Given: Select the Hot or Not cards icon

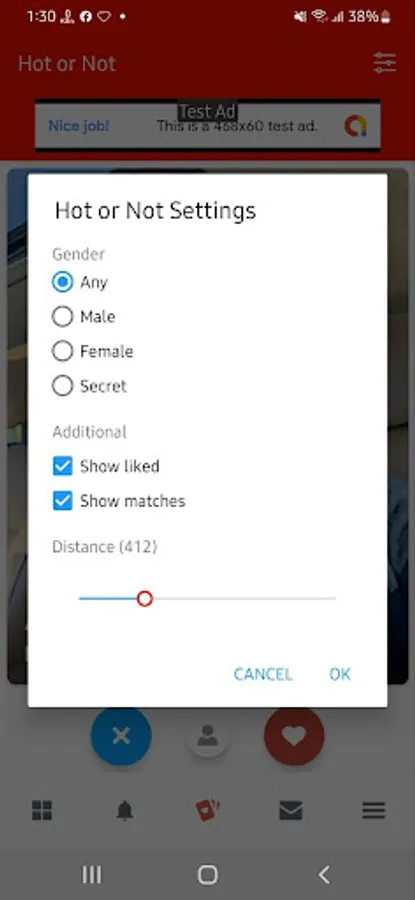Looking at the screenshot, I should (208, 810).
